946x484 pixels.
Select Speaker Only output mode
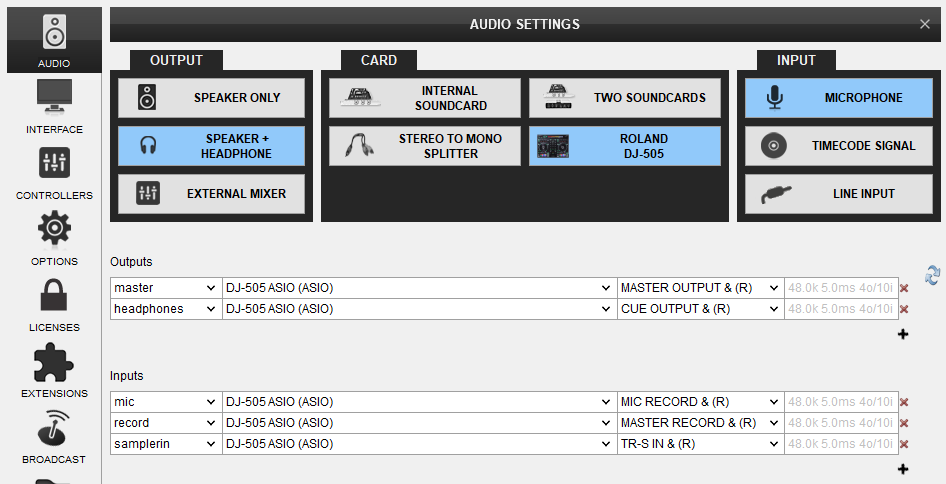pos(211,98)
